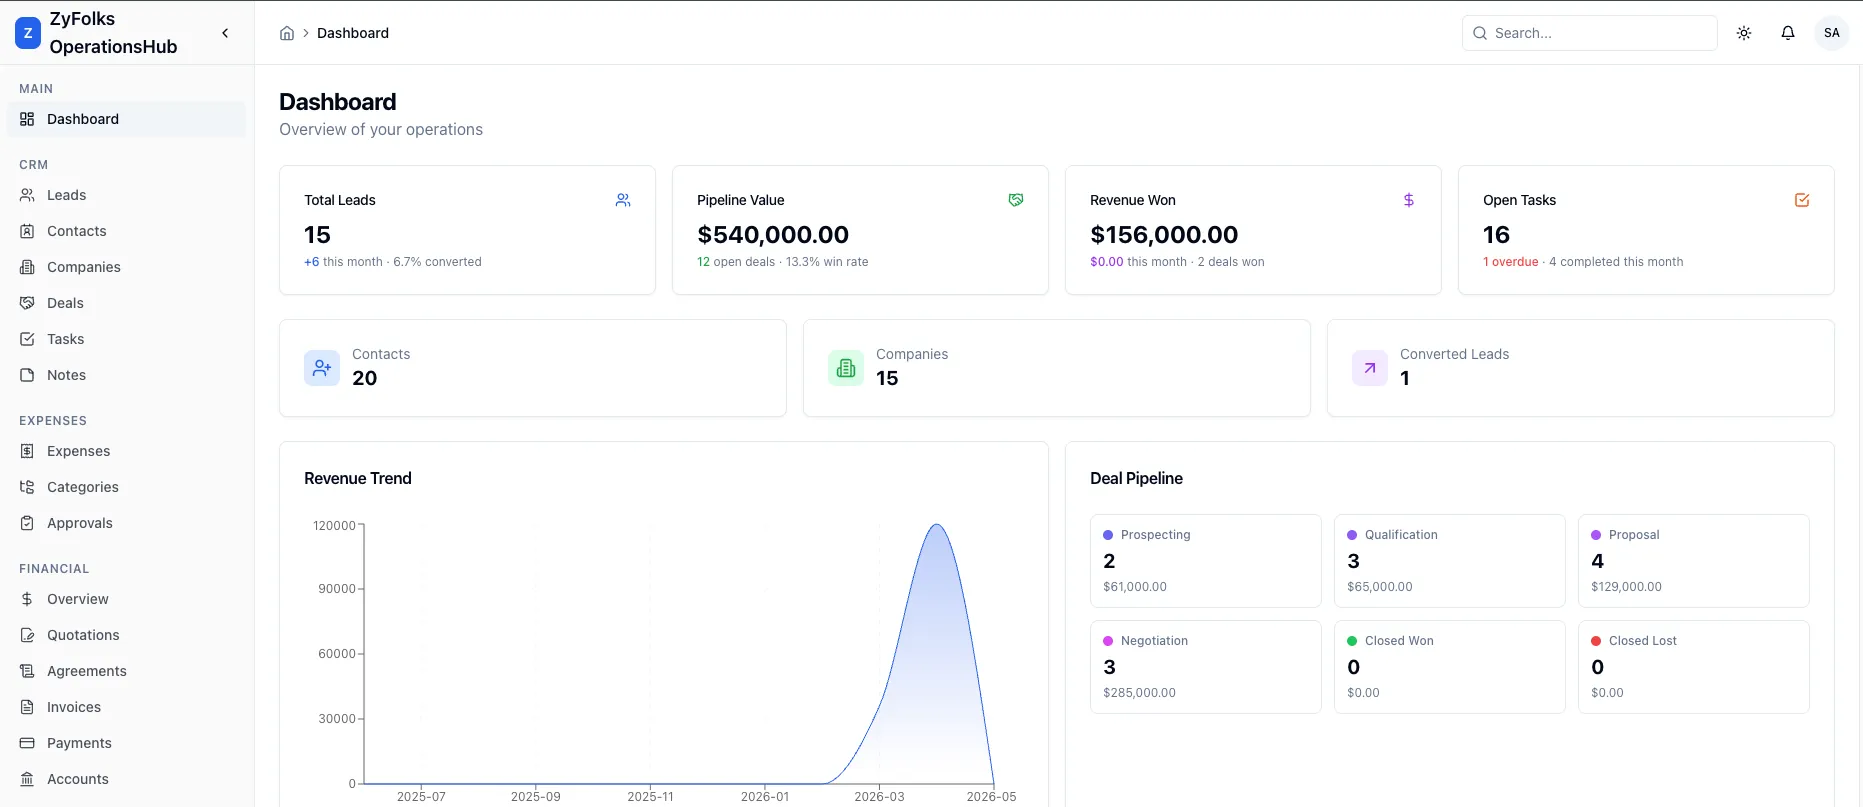This screenshot has height=807, width=1863.
Task: Click the Total Leads people icon
Action: click(x=623, y=200)
